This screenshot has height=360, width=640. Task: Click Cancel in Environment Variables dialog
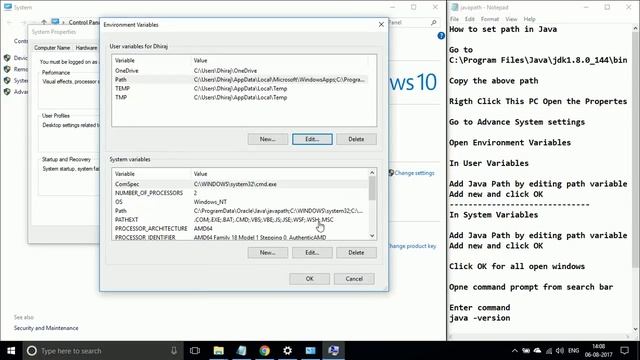pos(354,279)
